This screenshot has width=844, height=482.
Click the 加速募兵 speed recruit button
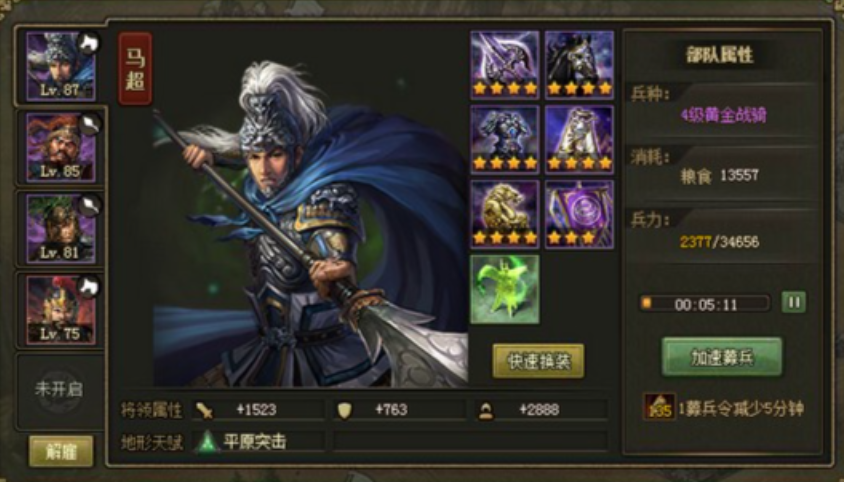tap(722, 357)
